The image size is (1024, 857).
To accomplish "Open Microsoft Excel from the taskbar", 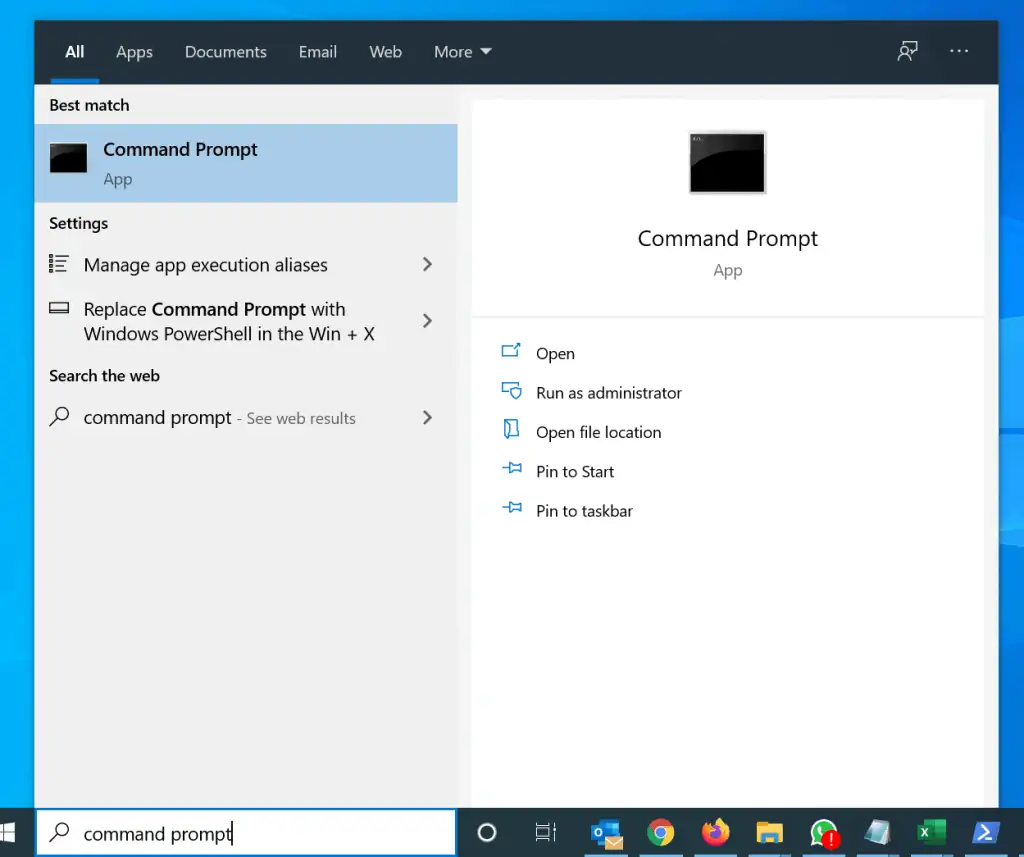I will [x=931, y=833].
